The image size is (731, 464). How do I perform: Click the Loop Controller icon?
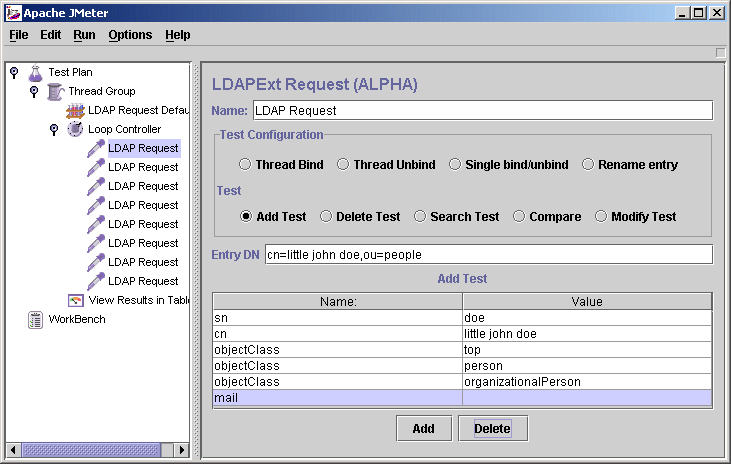[x=75, y=129]
